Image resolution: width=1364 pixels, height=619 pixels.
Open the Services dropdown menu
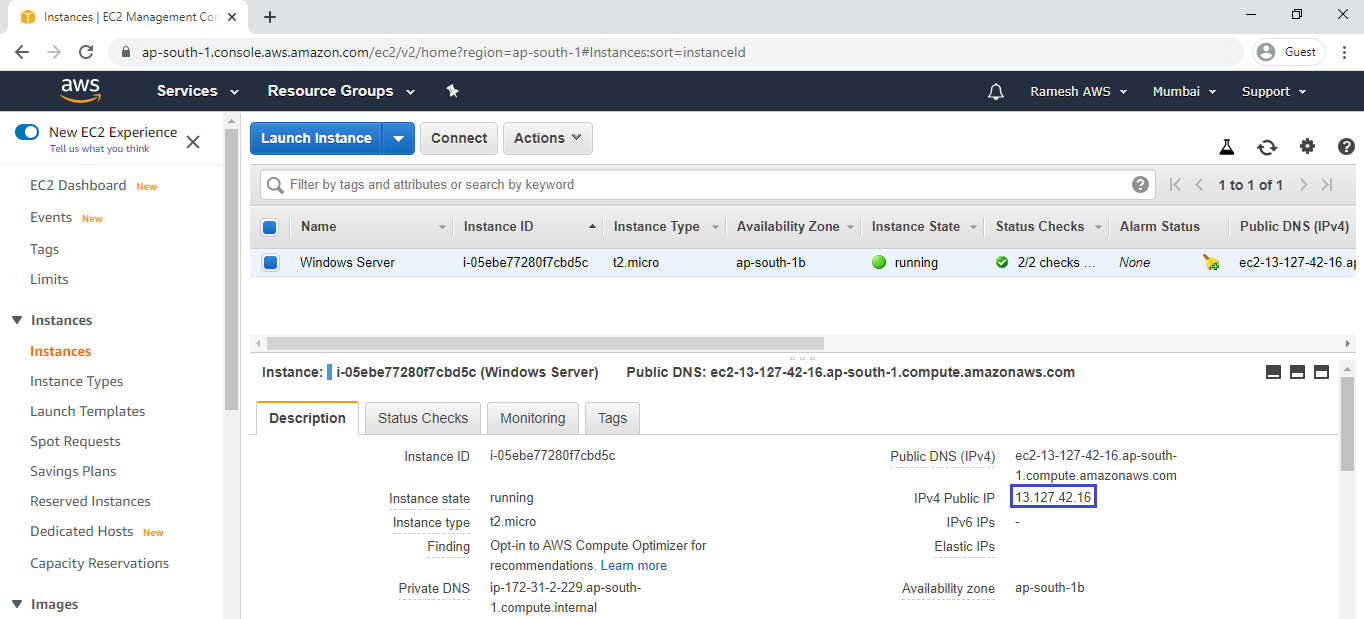pos(198,91)
